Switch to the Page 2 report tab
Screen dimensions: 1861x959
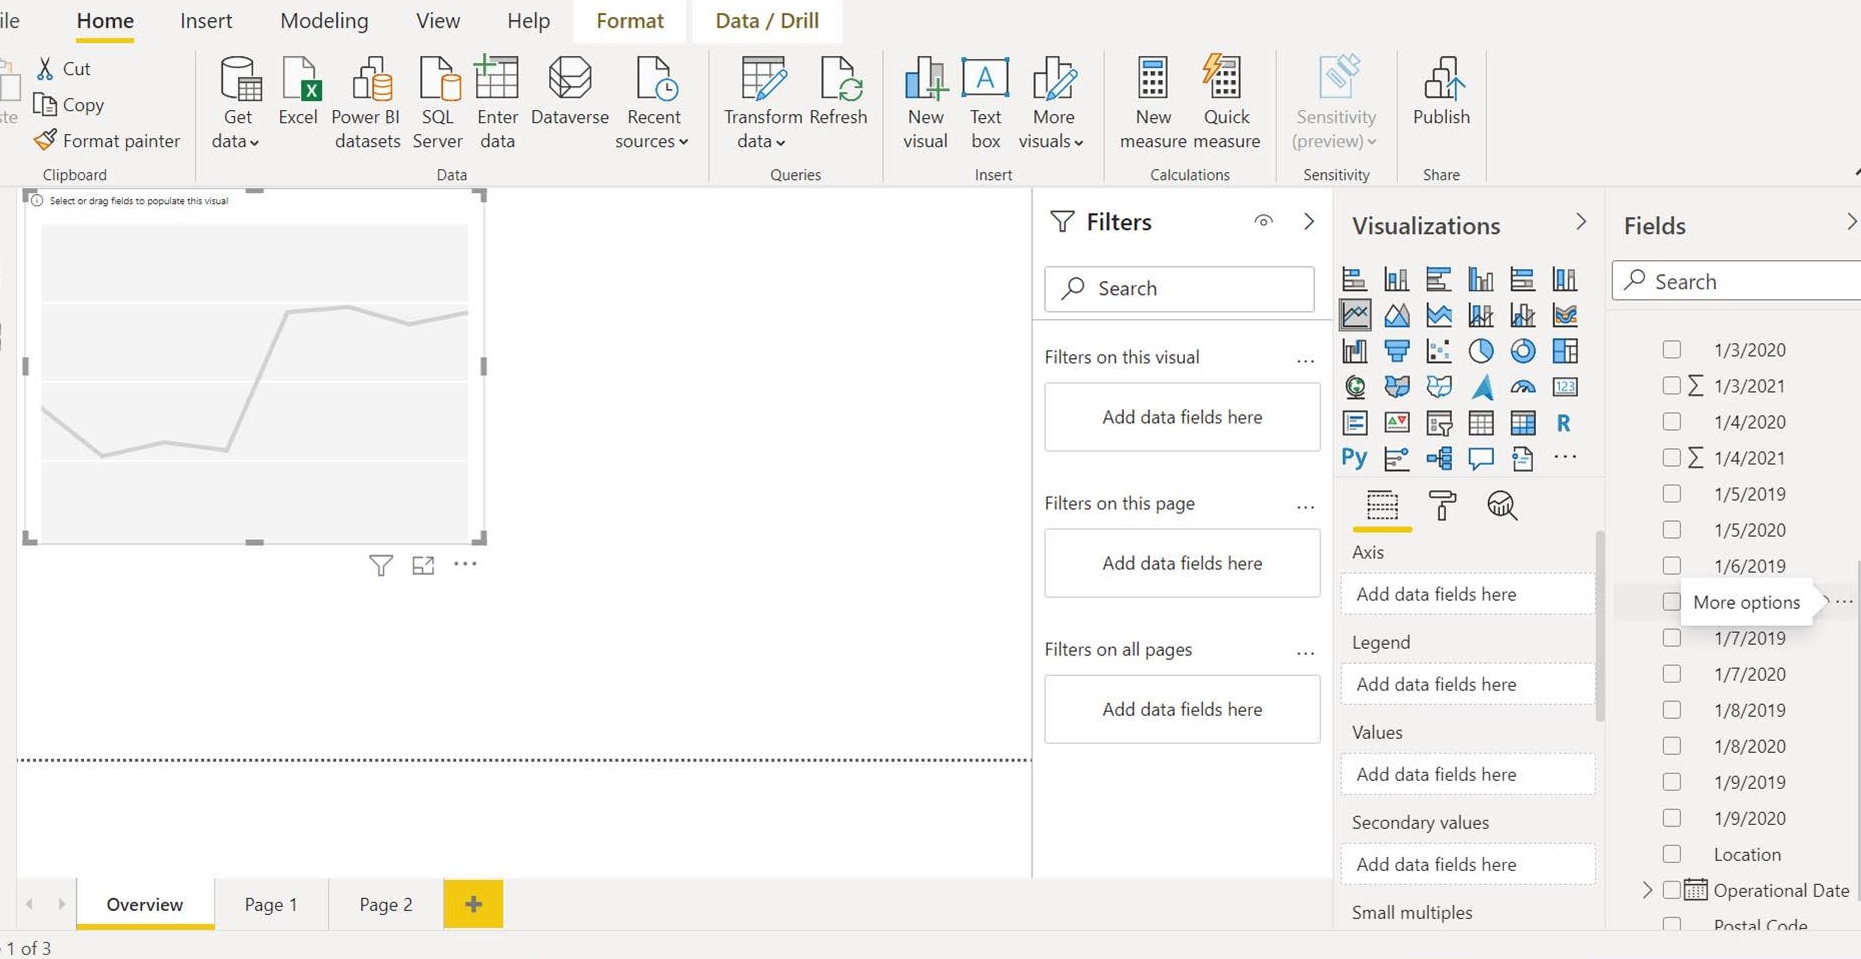[x=386, y=904]
